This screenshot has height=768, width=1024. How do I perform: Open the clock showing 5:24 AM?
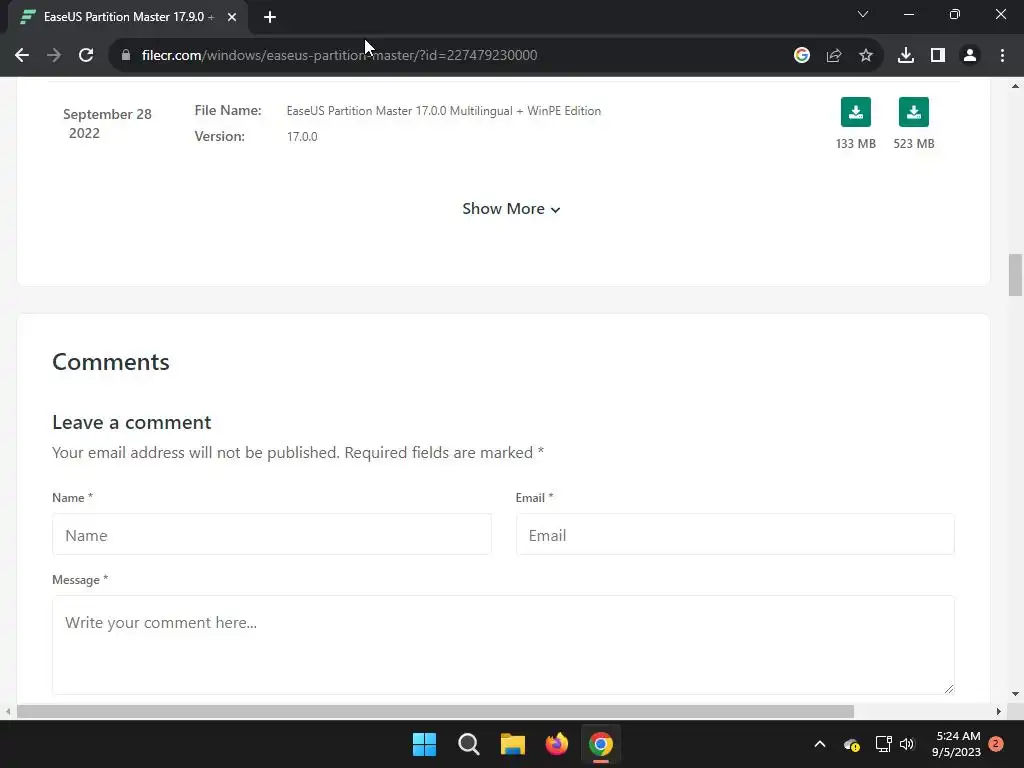coord(957,744)
